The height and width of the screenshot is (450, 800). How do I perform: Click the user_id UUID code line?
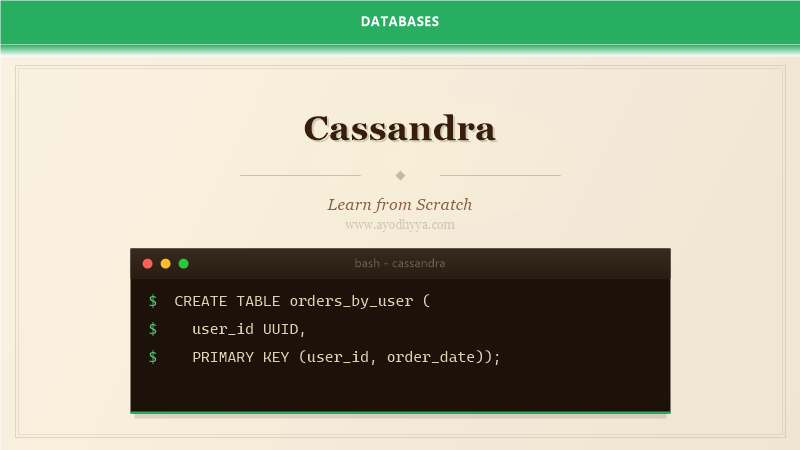click(x=248, y=329)
